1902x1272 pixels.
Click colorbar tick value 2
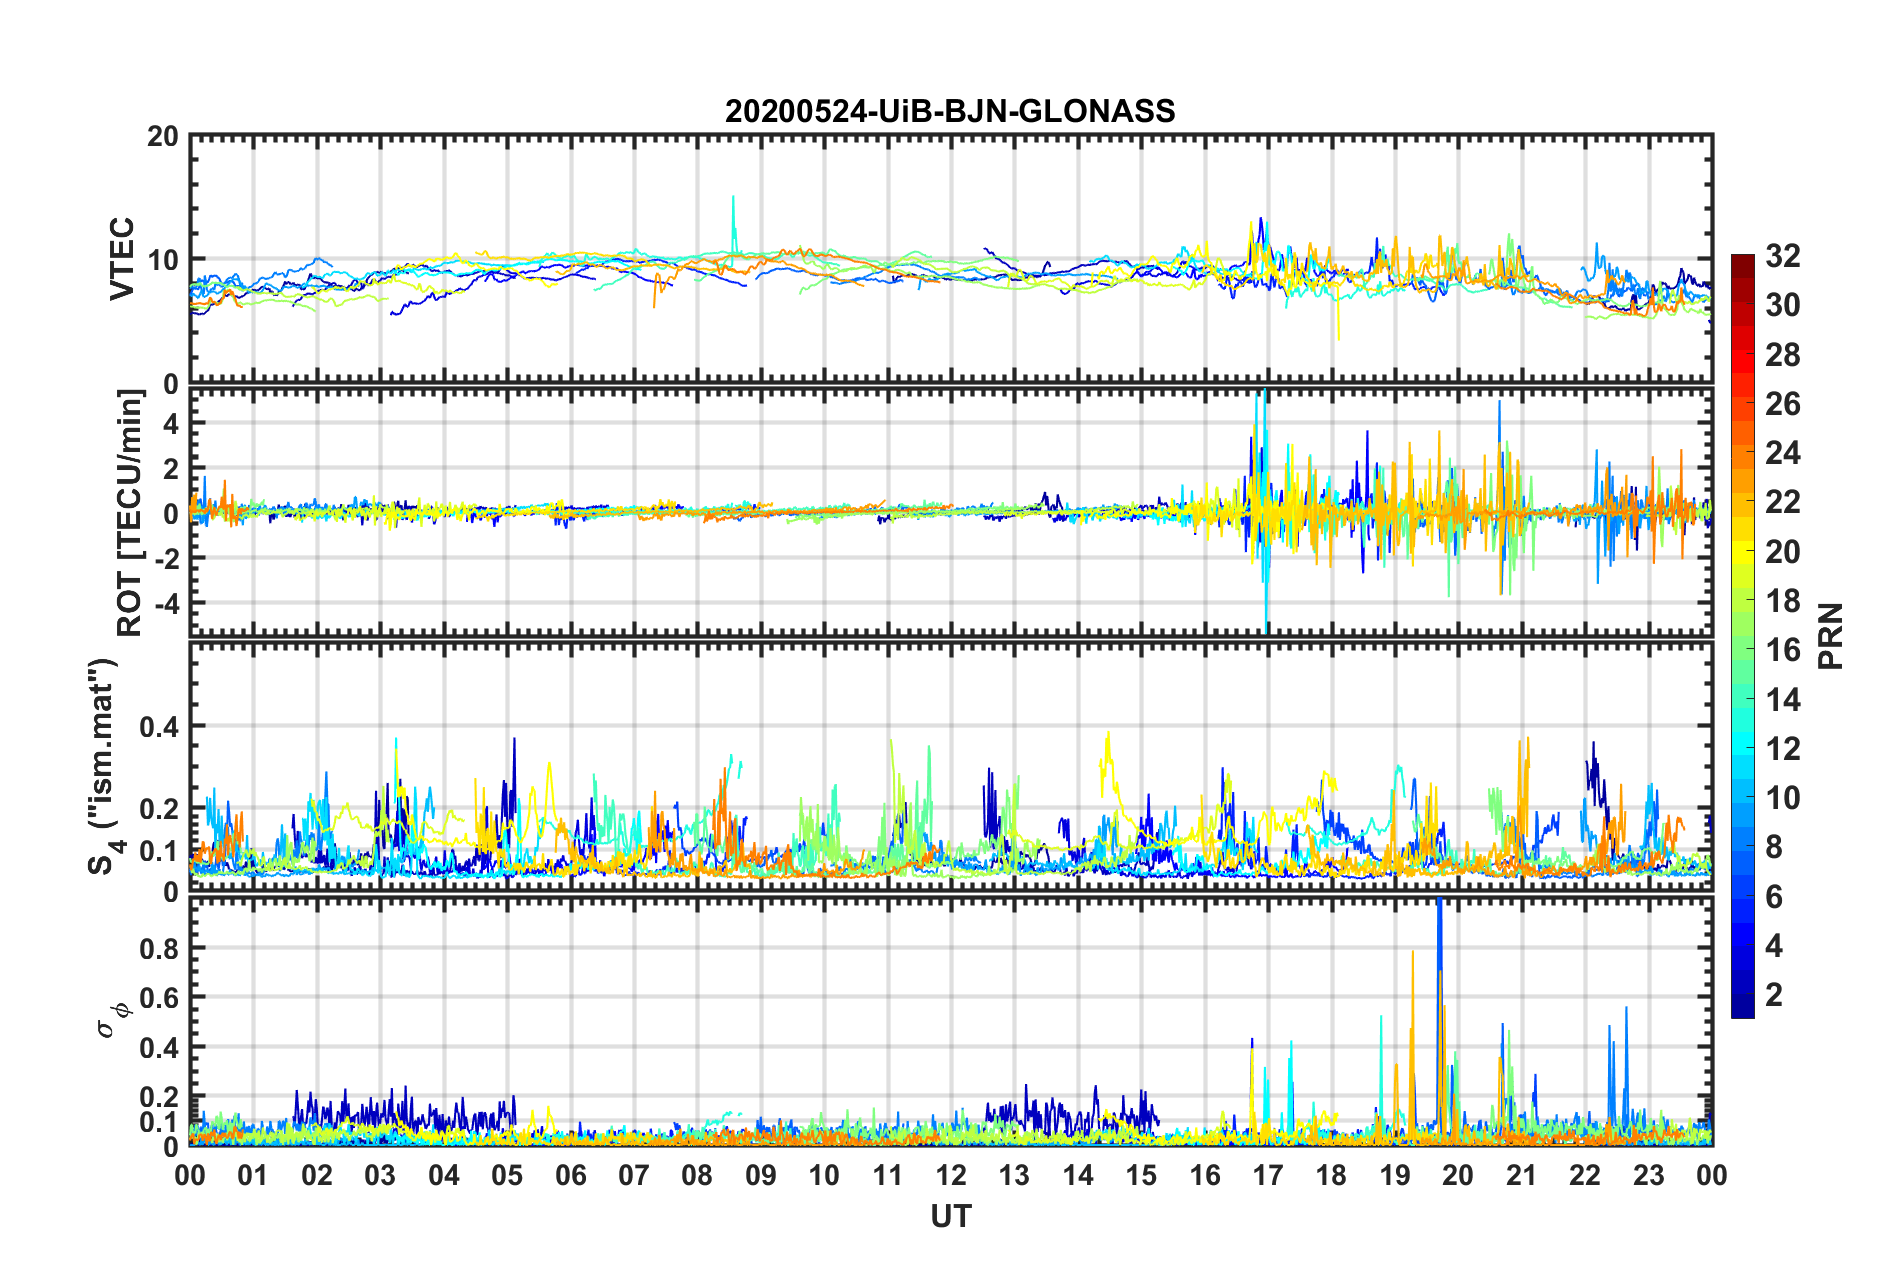pos(1774,995)
